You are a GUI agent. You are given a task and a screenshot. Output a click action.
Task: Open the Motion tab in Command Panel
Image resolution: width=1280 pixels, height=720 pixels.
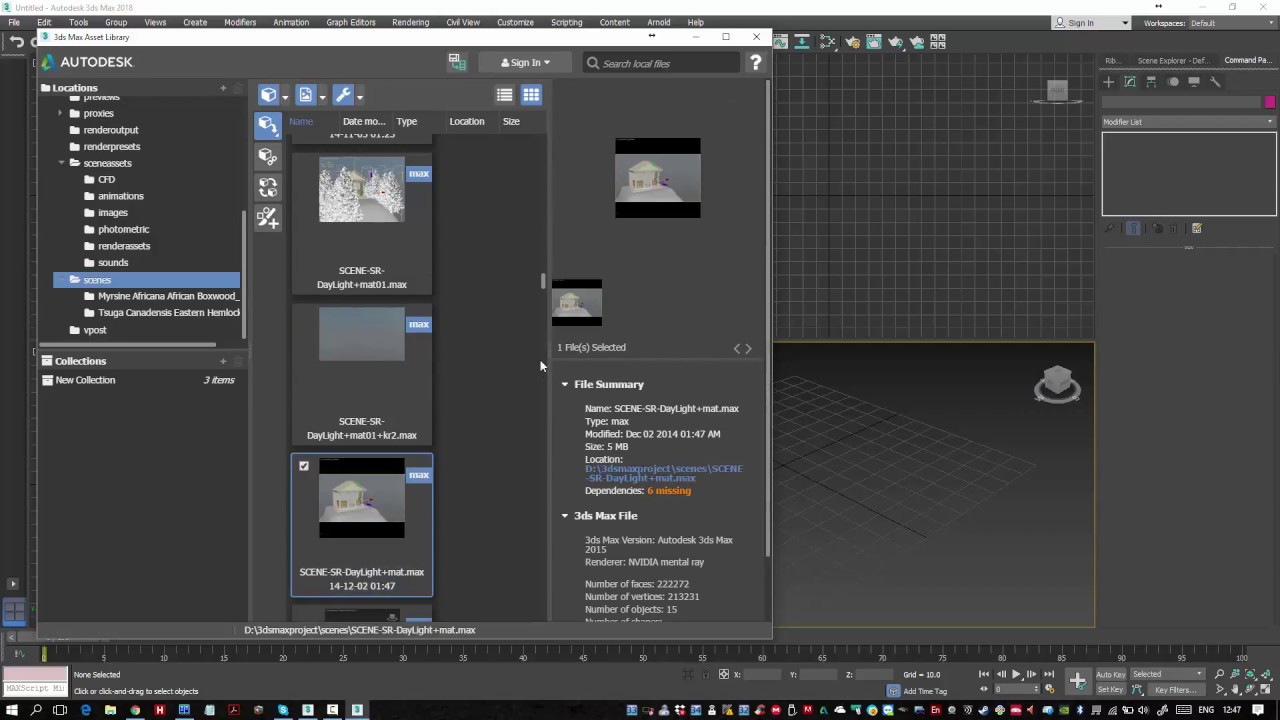[x=1173, y=82]
